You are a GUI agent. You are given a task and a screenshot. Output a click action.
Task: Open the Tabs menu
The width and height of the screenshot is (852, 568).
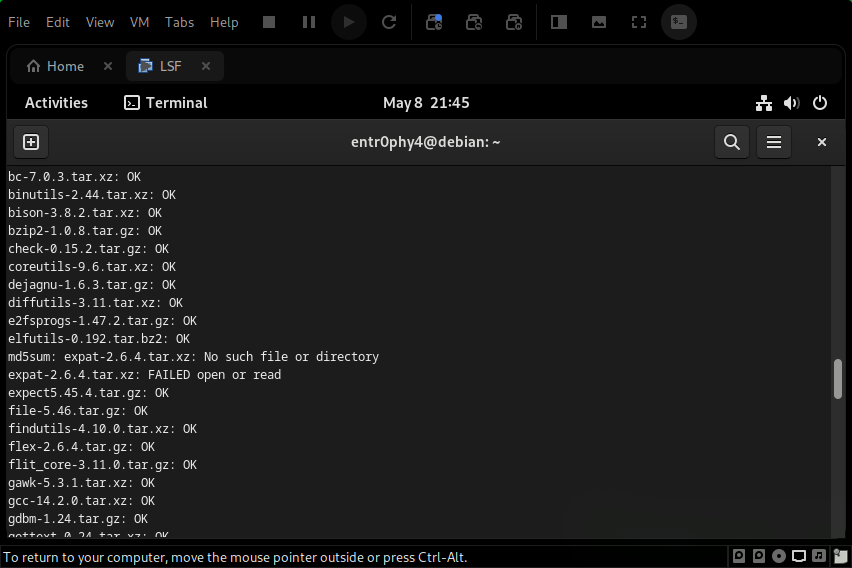[x=179, y=22]
